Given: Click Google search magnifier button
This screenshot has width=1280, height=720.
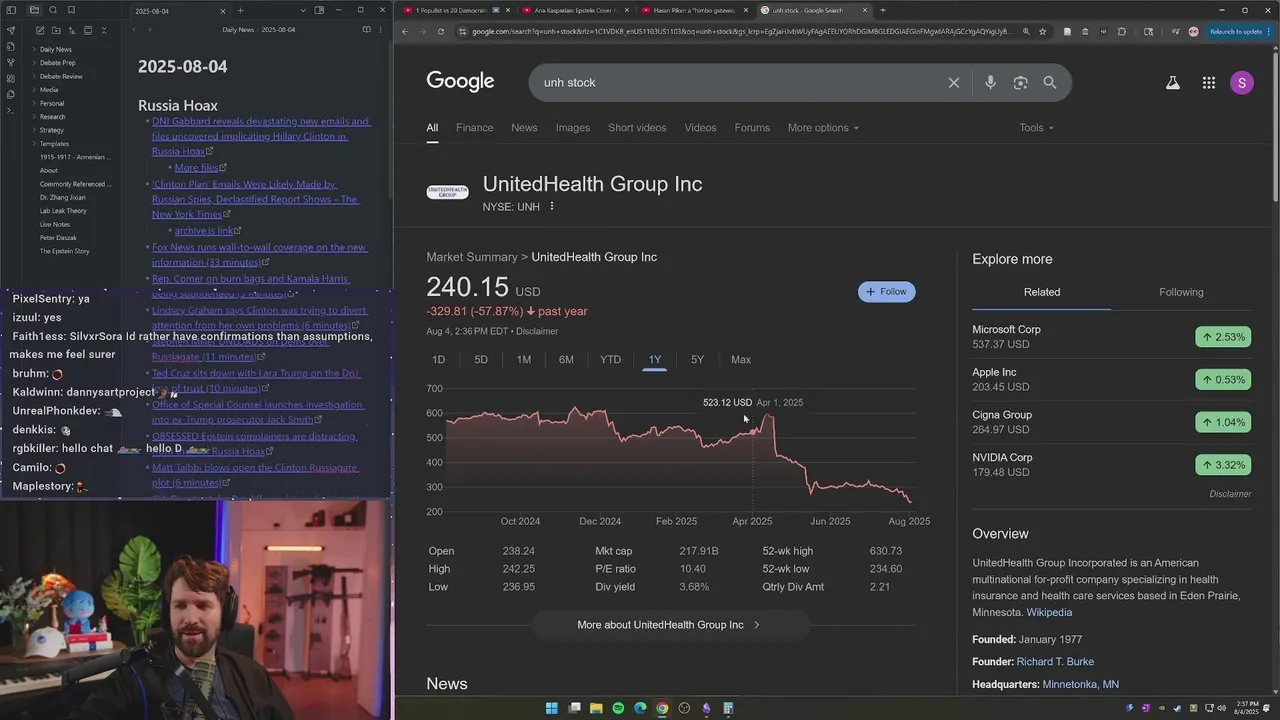Looking at the screenshot, I should click(x=1050, y=83).
